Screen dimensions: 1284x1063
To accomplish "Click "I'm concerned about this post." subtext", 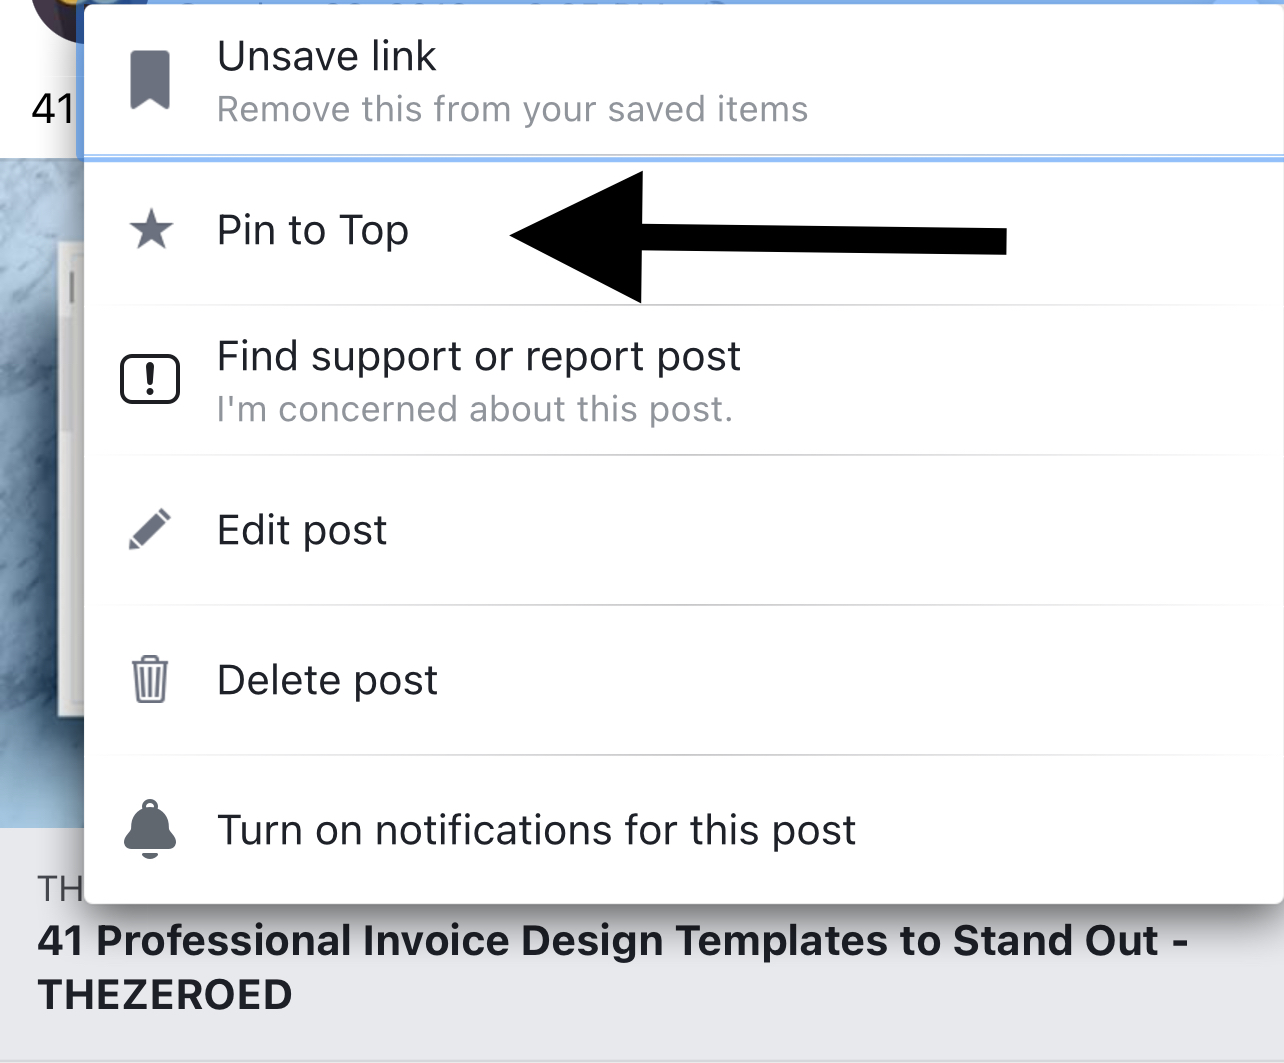I will click(x=475, y=410).
